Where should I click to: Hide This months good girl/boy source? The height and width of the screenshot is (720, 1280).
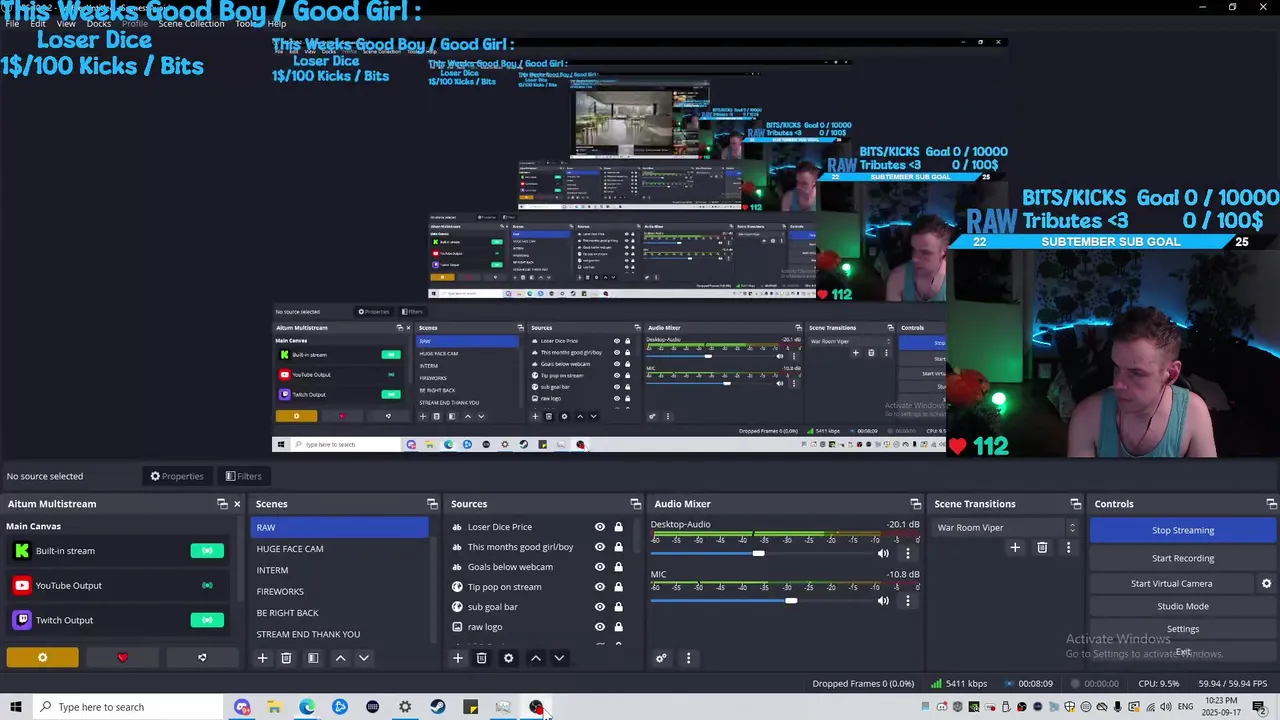click(600, 547)
